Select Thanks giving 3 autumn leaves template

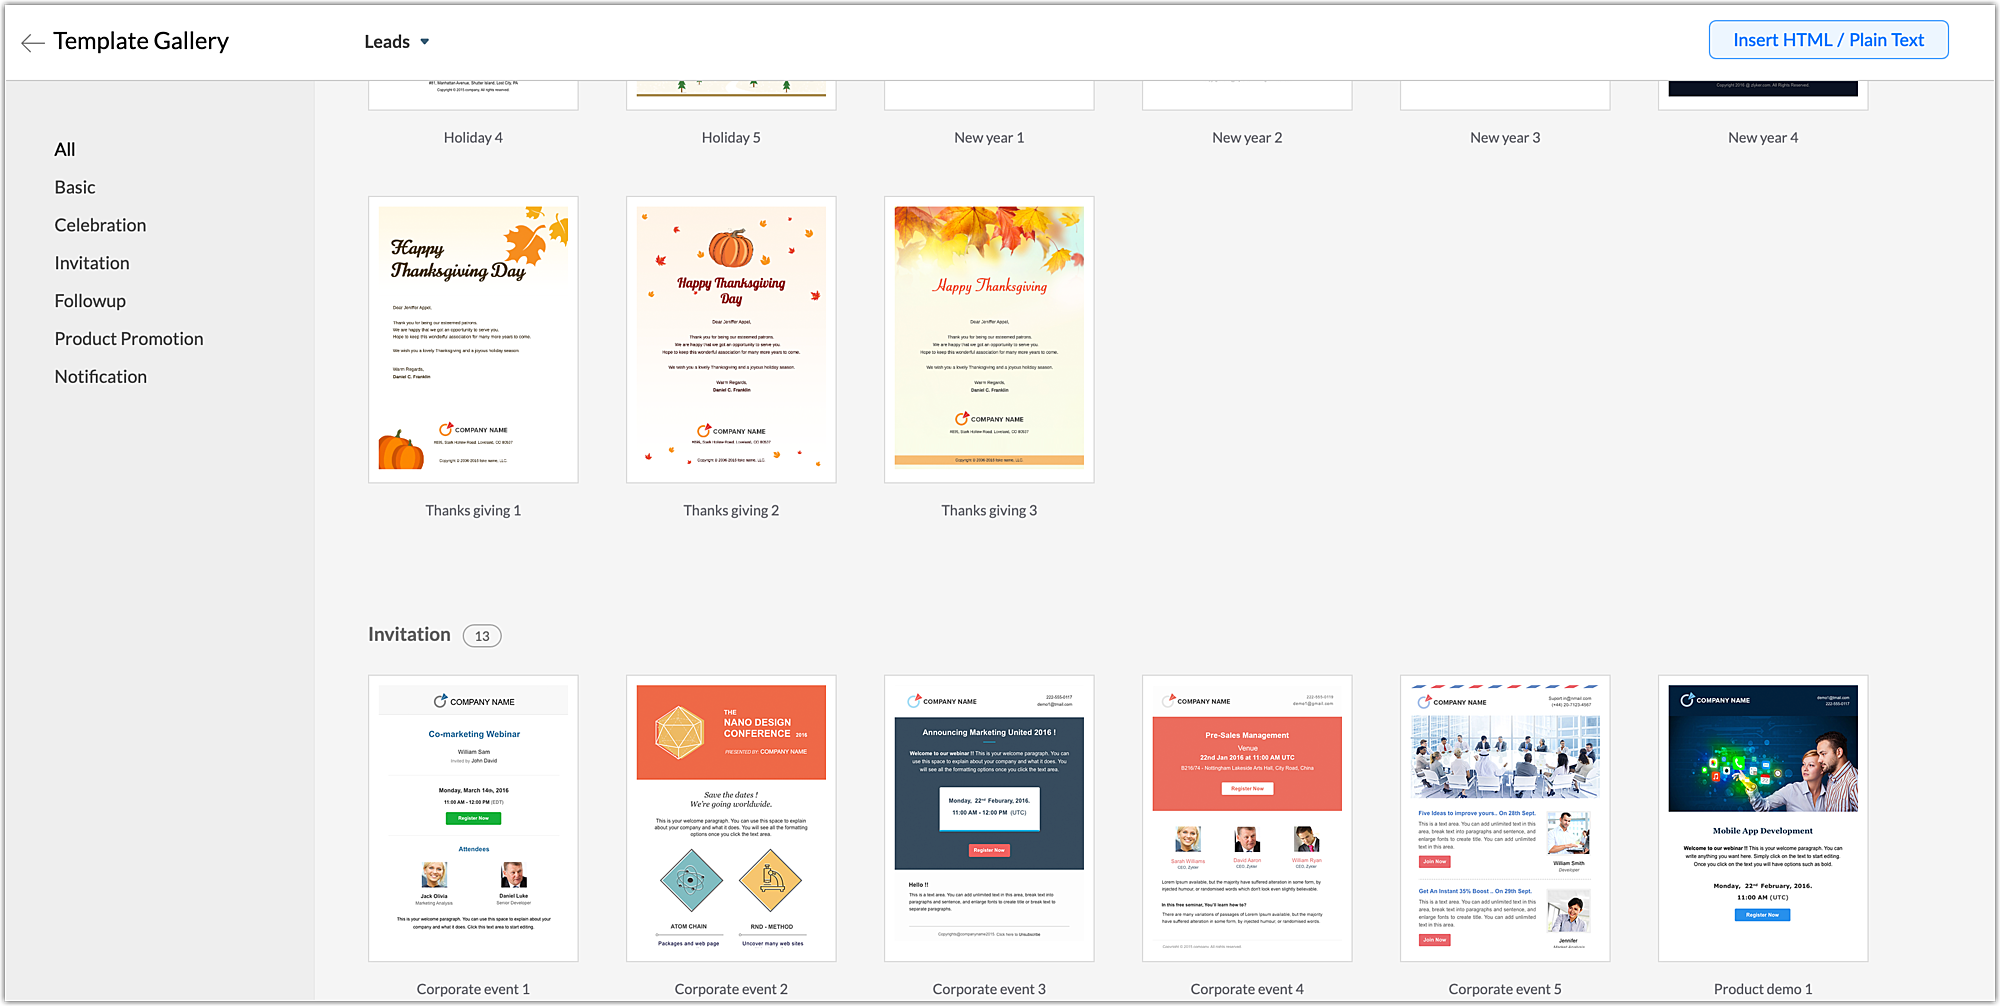[x=989, y=340]
